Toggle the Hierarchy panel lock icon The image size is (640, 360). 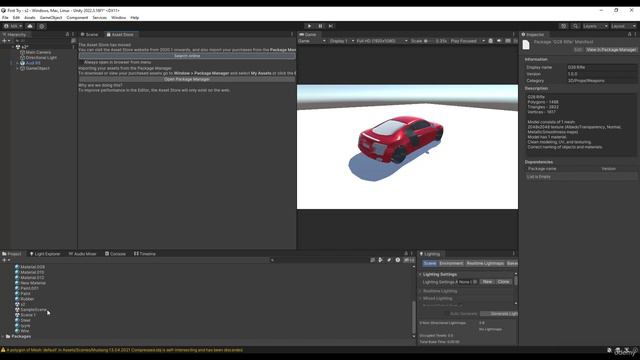pos(67,35)
